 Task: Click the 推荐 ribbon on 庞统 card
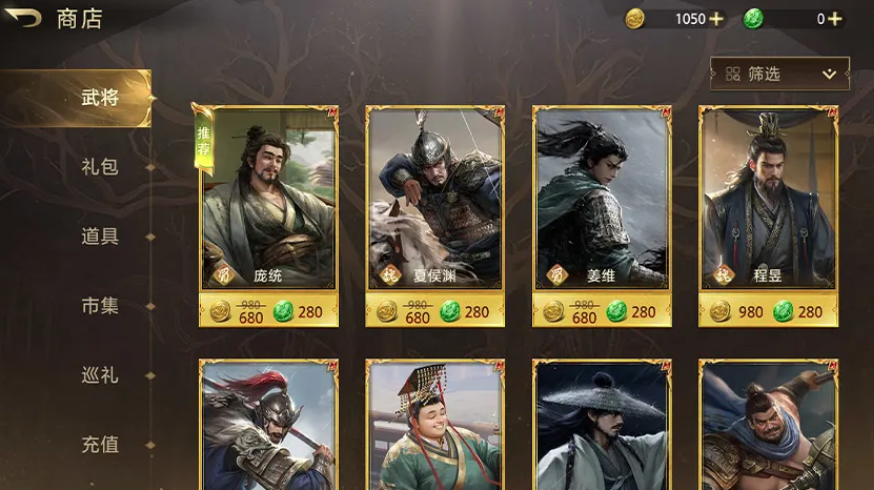coord(203,139)
